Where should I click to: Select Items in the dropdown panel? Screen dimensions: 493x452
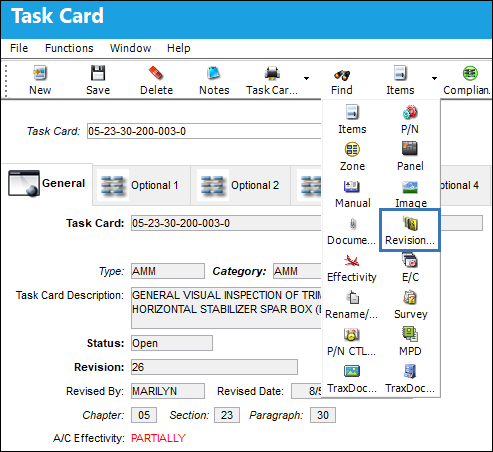[352, 119]
